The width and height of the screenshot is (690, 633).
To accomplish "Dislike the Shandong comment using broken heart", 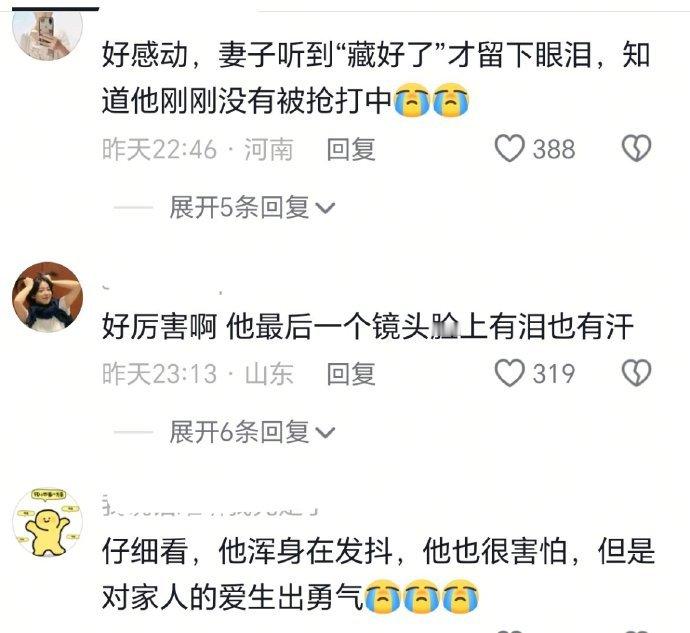I will (x=636, y=373).
